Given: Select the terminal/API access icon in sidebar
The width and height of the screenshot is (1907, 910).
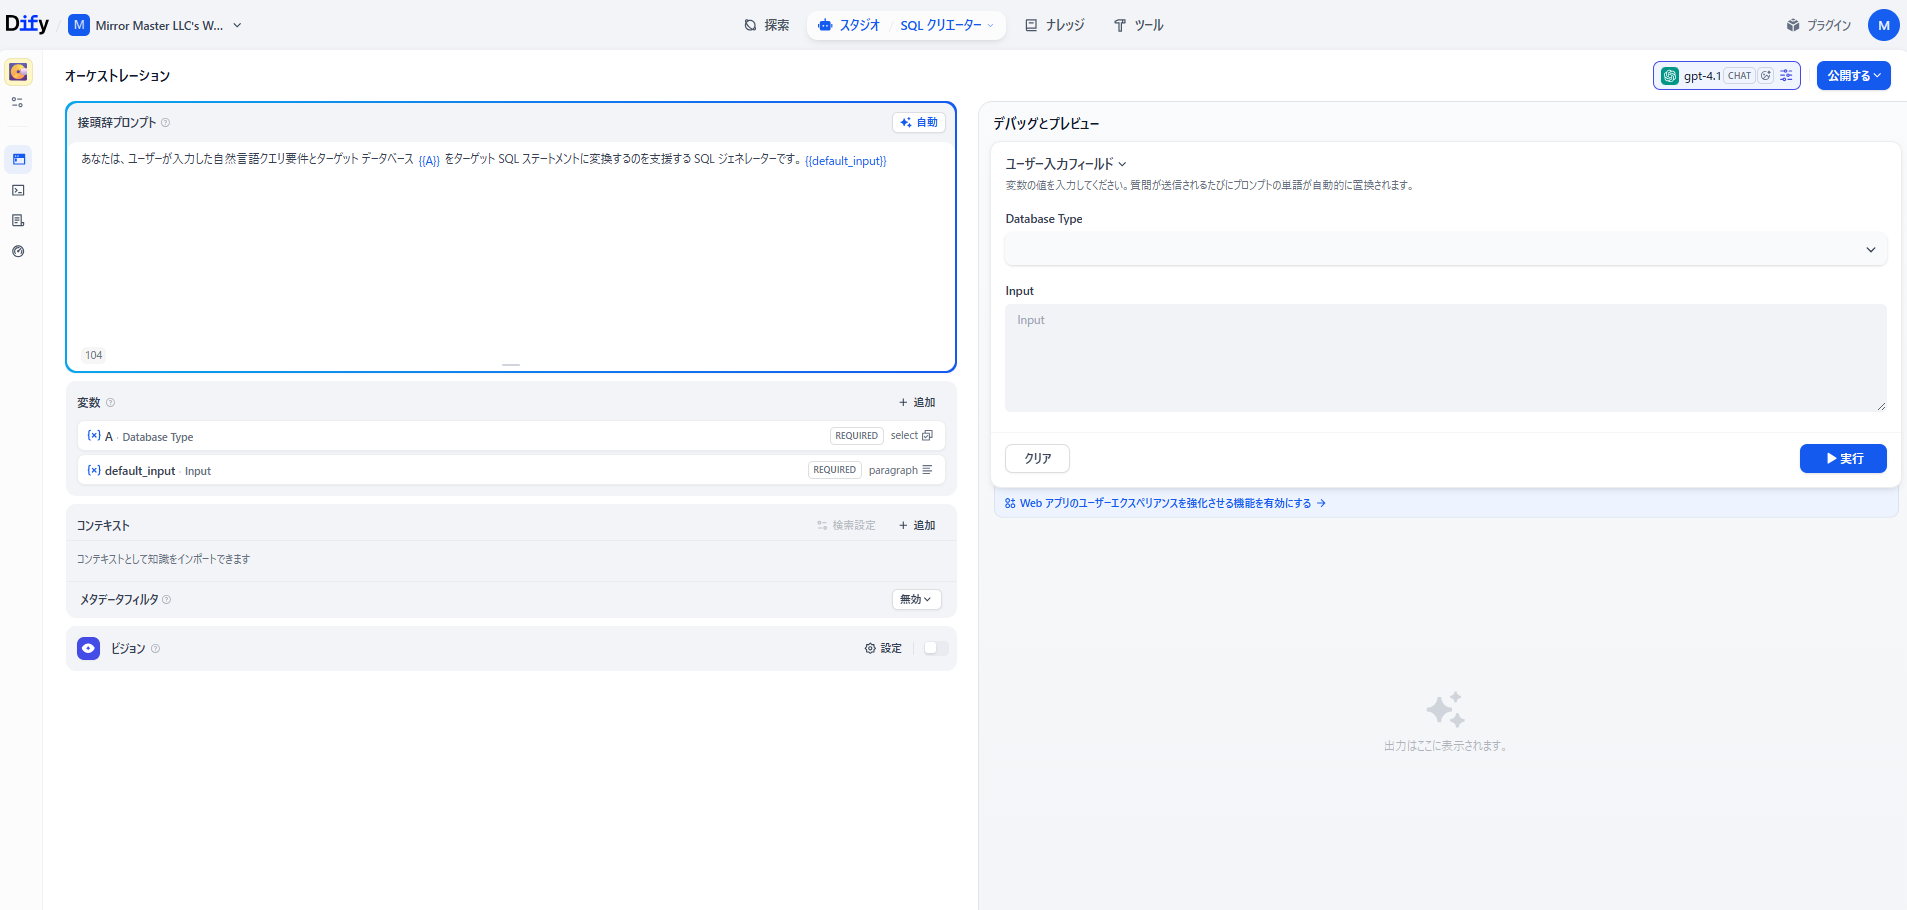Looking at the screenshot, I should click(17, 189).
